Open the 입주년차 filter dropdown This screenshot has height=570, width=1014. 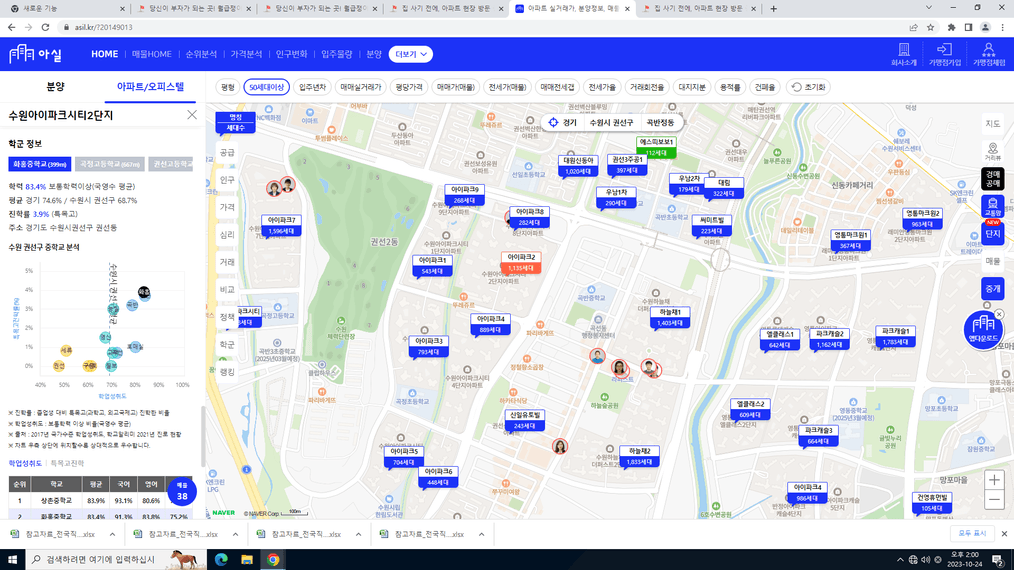coord(312,87)
